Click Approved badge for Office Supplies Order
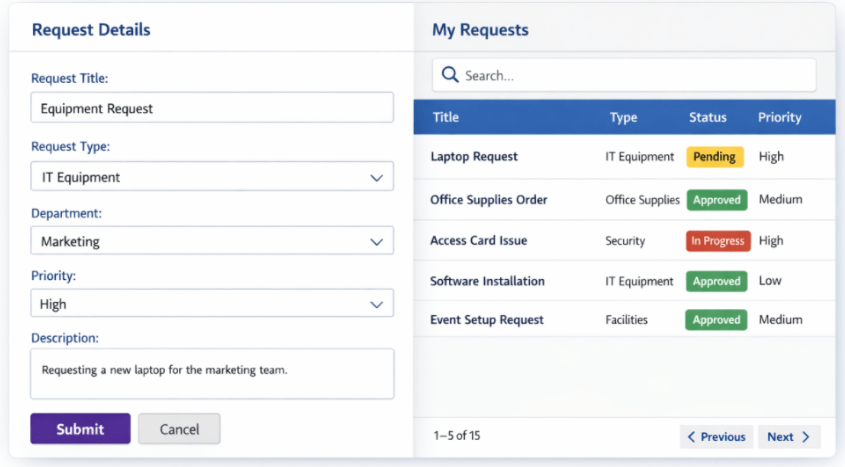The width and height of the screenshot is (845, 467). [717, 200]
